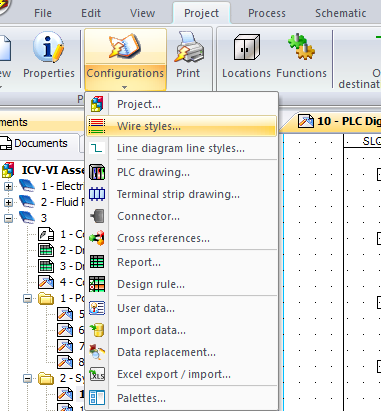Image resolution: width=381 pixels, height=411 pixels.
Task: Open the Properties icon in the ribbon
Action: [x=48, y=47]
